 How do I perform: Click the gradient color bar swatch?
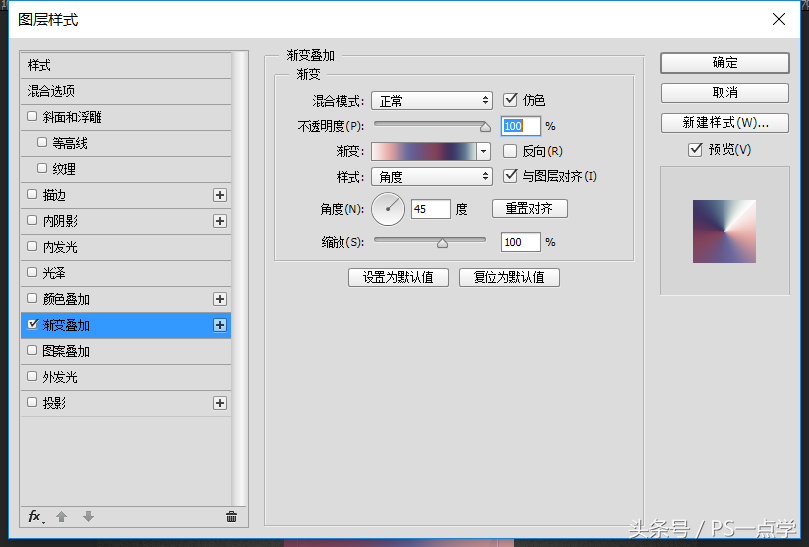click(425, 151)
